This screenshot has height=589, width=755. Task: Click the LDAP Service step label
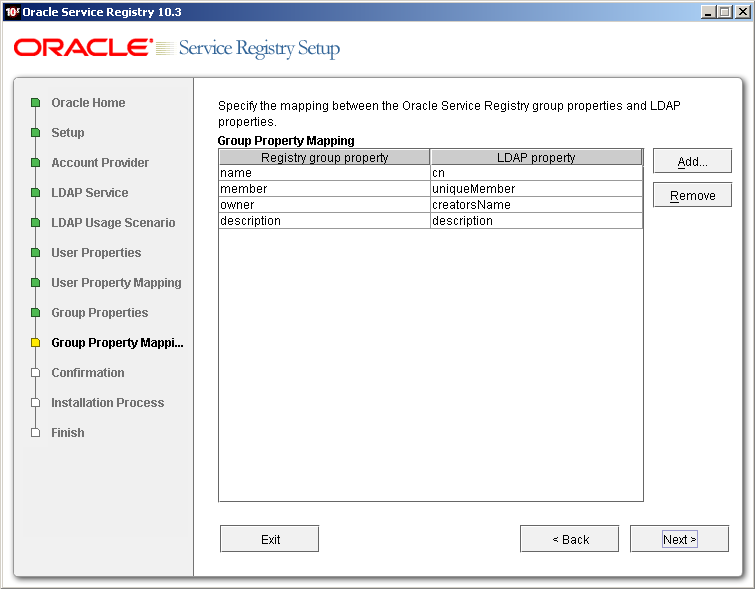[90, 193]
